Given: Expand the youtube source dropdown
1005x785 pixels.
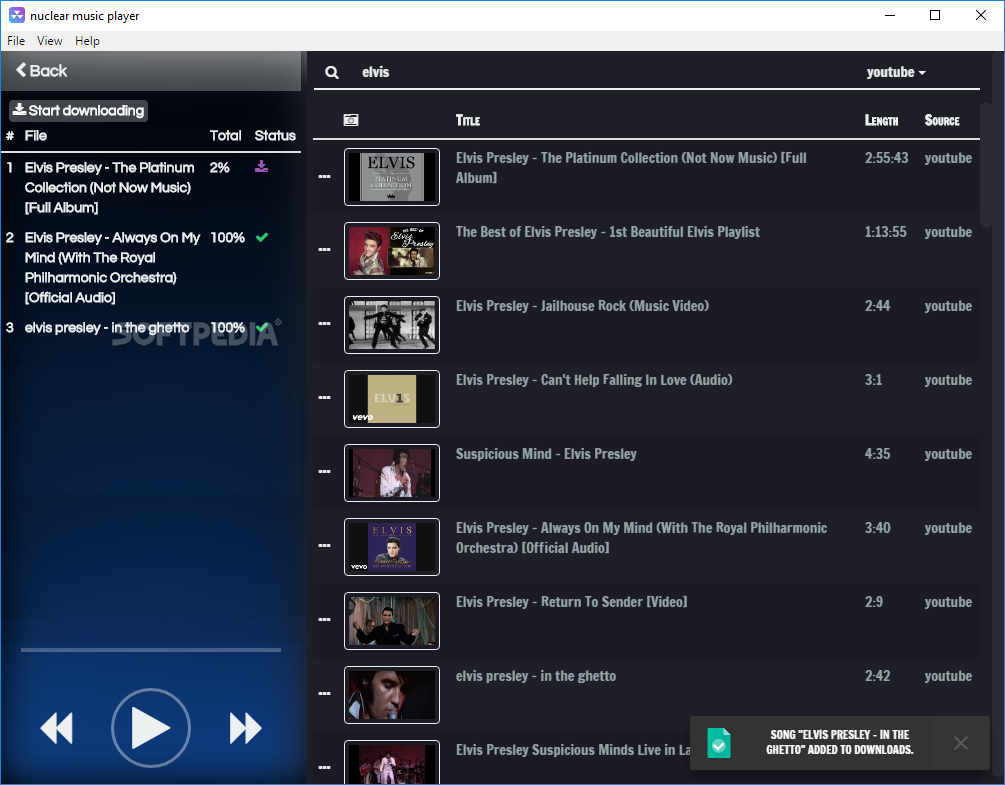Looking at the screenshot, I should [895, 72].
